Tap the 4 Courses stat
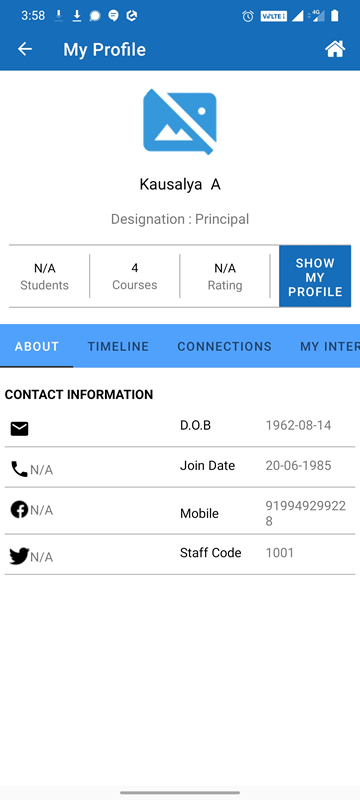The height and width of the screenshot is (800, 360). point(135,277)
